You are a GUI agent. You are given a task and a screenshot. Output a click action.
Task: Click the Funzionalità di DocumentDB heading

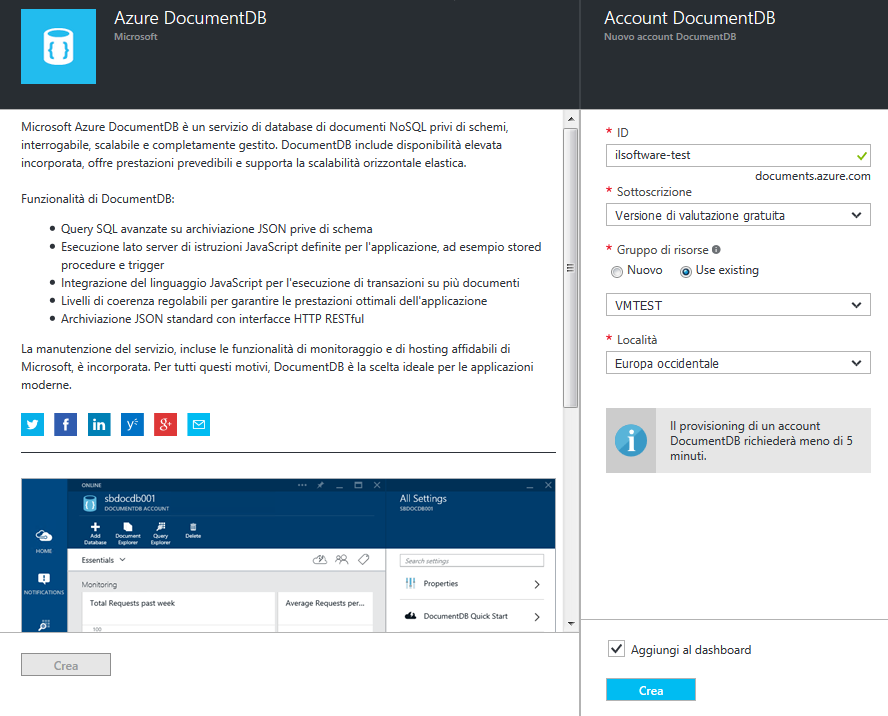(98, 199)
